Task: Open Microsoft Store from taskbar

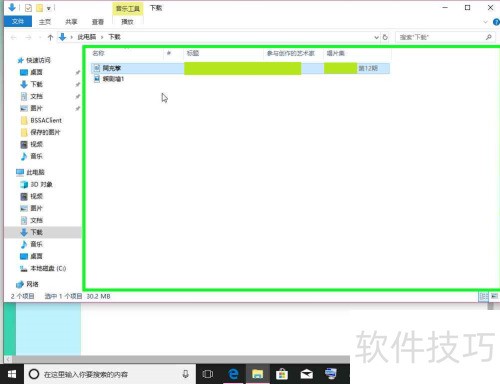Action: tap(282, 374)
